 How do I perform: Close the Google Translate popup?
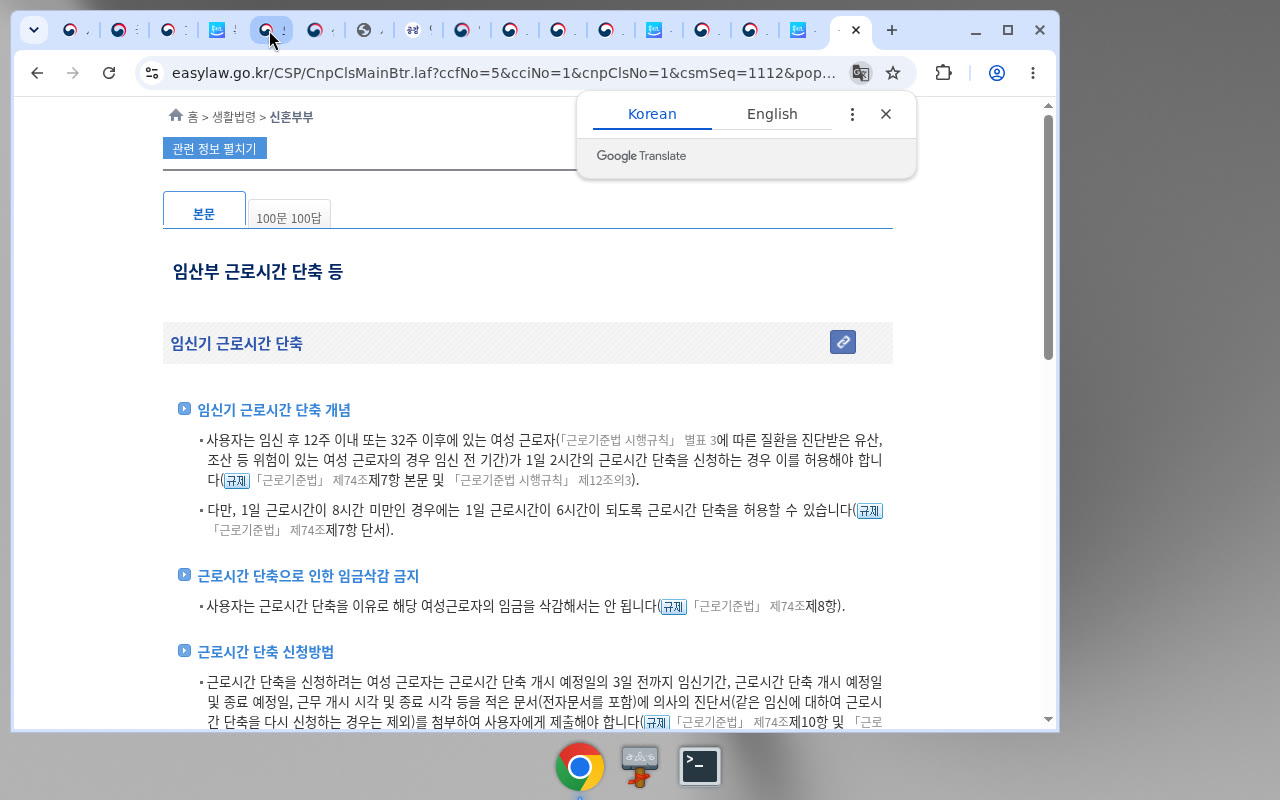tap(886, 114)
